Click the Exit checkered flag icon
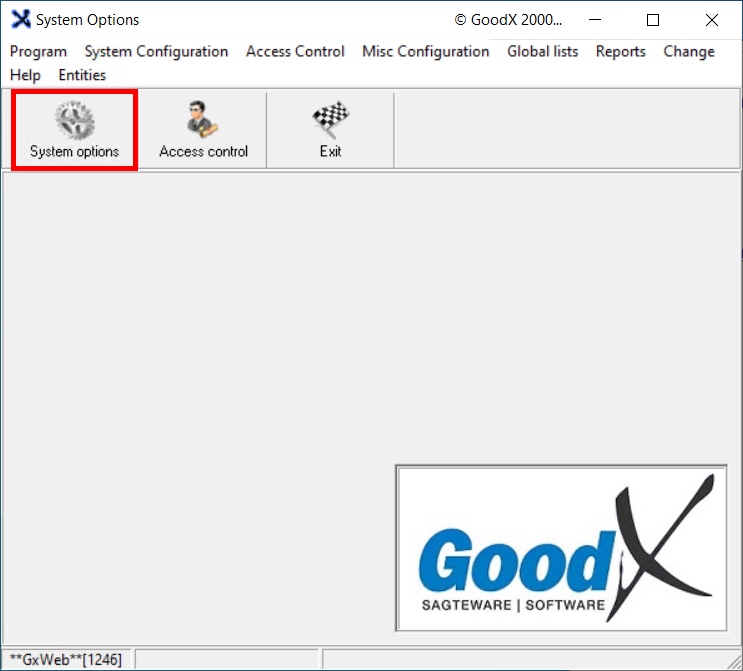 (x=330, y=119)
